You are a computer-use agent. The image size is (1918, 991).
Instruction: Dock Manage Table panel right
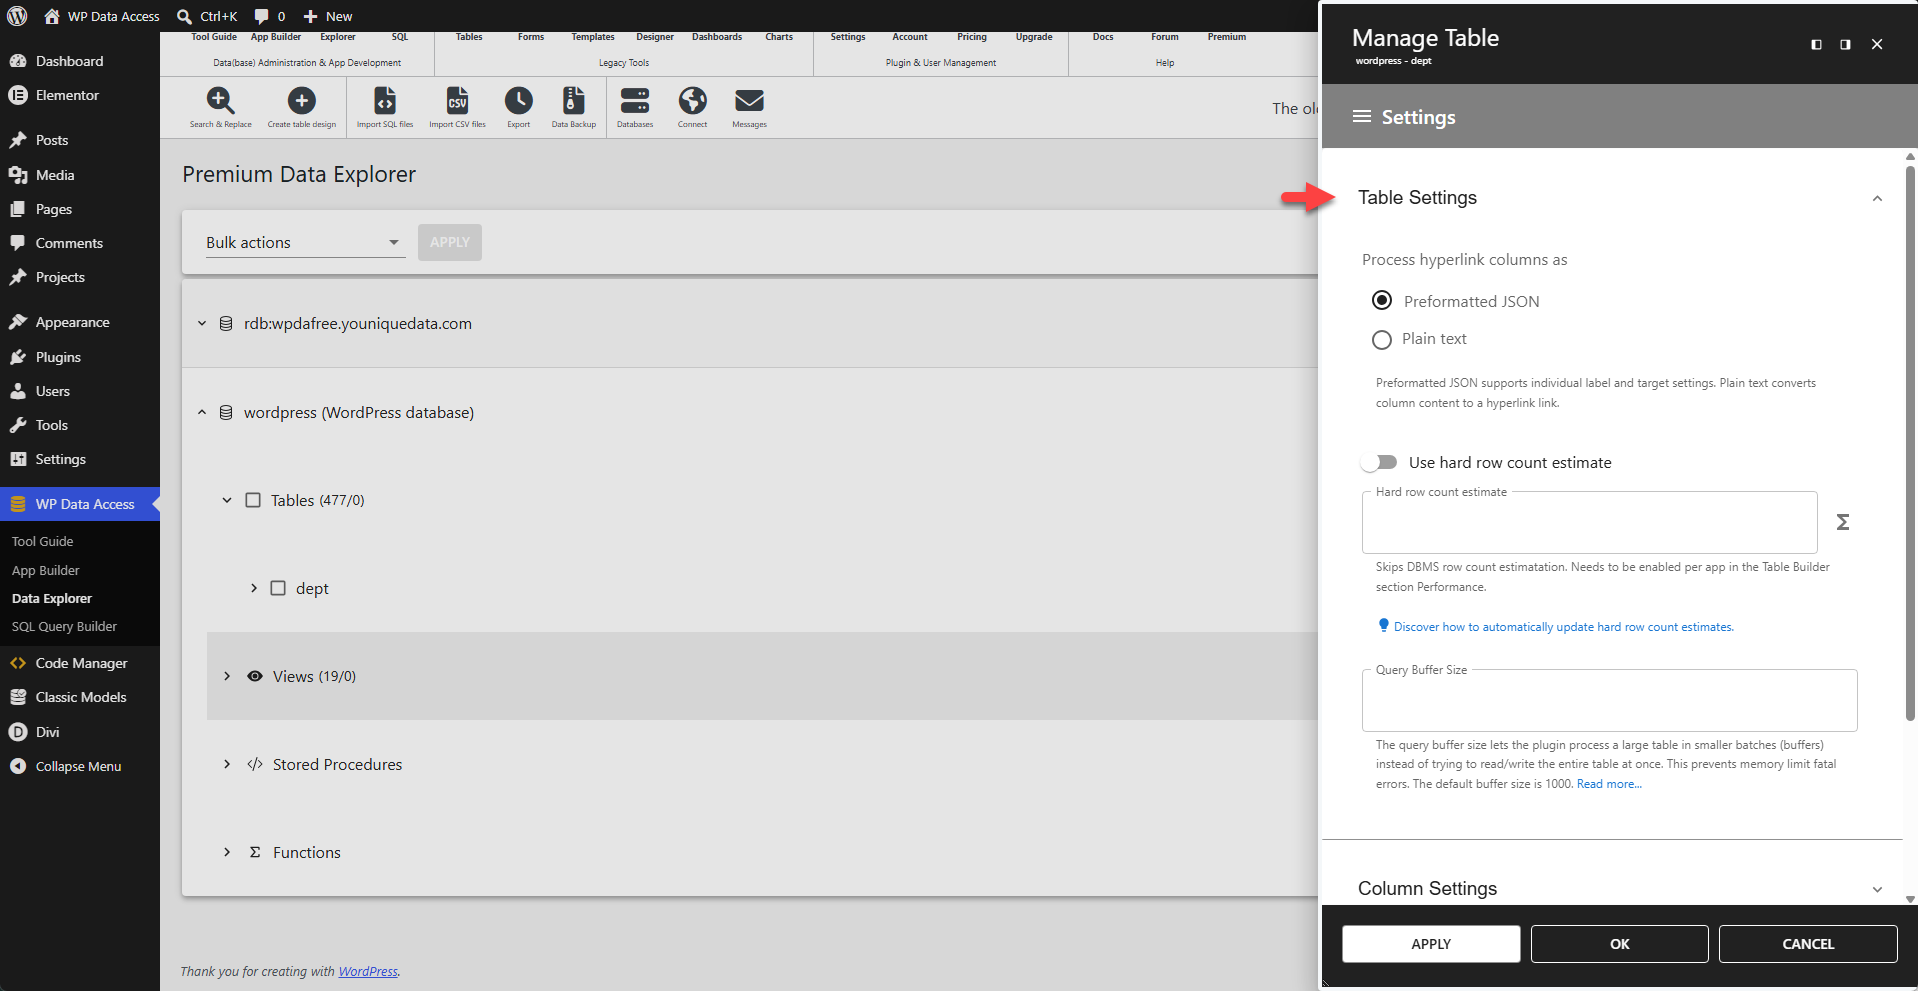click(1845, 44)
